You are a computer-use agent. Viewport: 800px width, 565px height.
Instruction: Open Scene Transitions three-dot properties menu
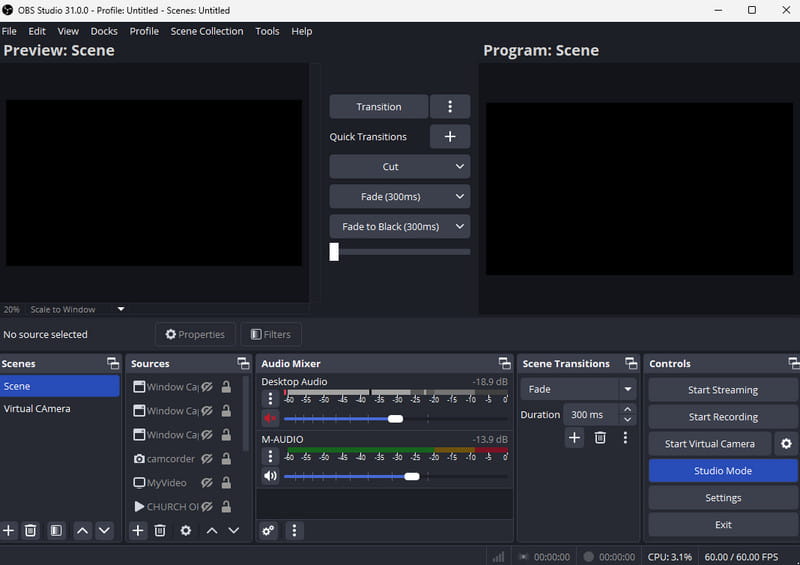pos(625,437)
